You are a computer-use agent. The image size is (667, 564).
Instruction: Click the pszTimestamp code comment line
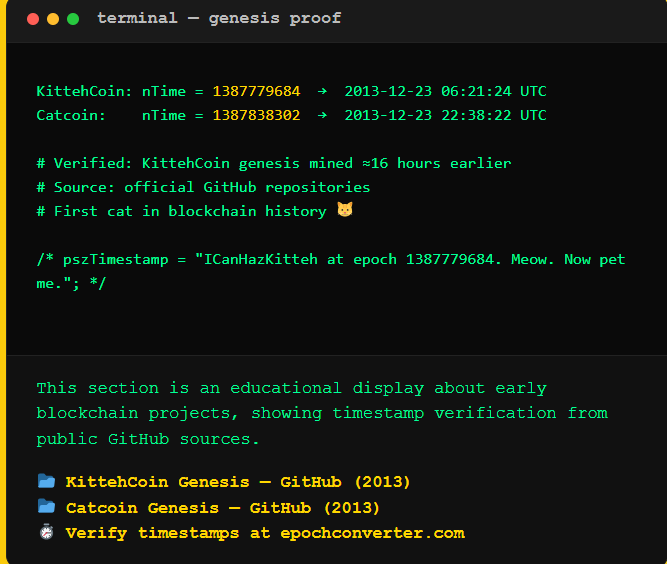tap(331, 259)
